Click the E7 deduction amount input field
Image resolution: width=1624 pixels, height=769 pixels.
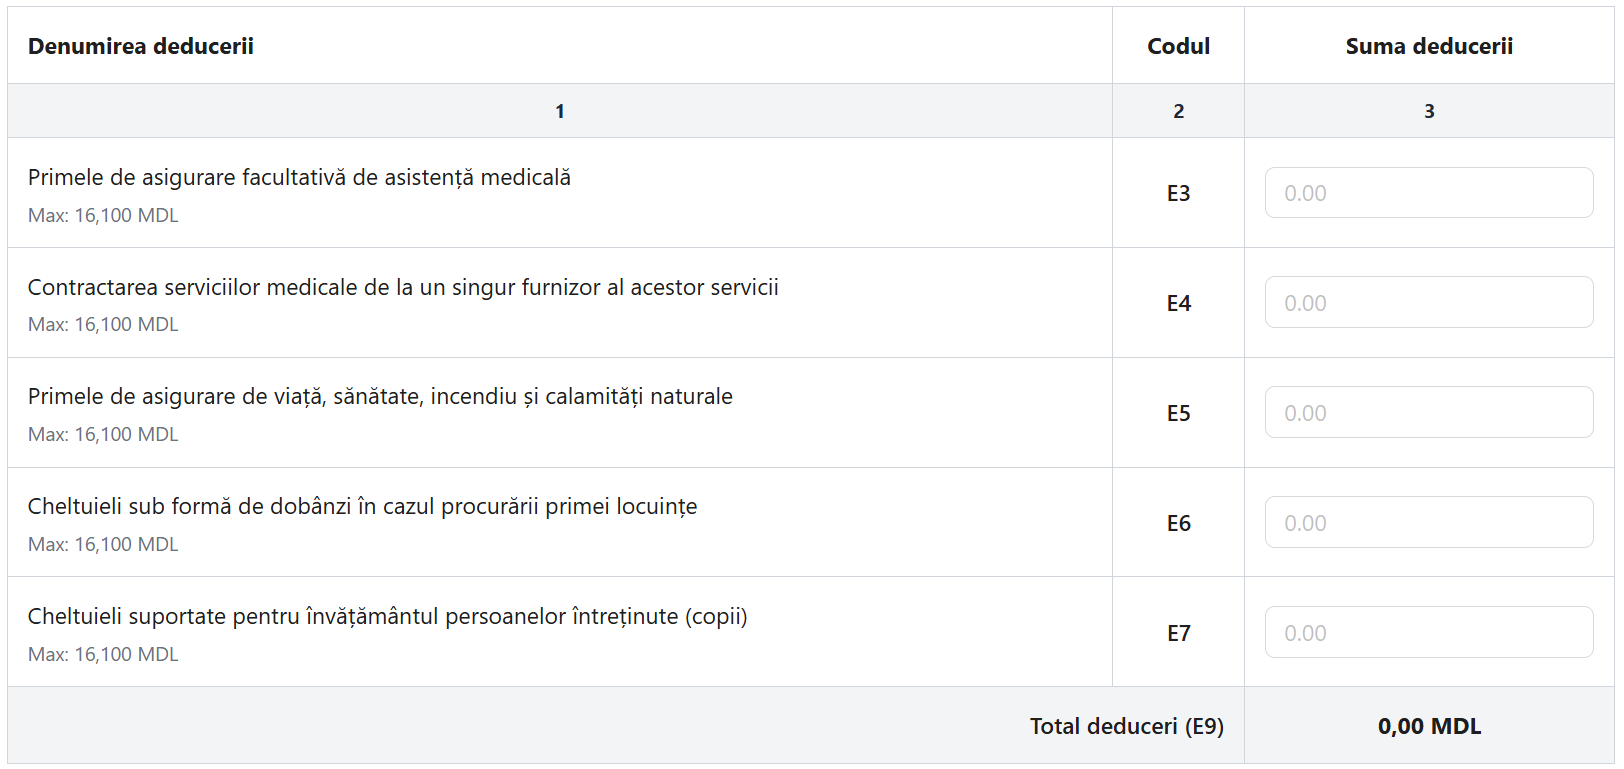point(1428,632)
